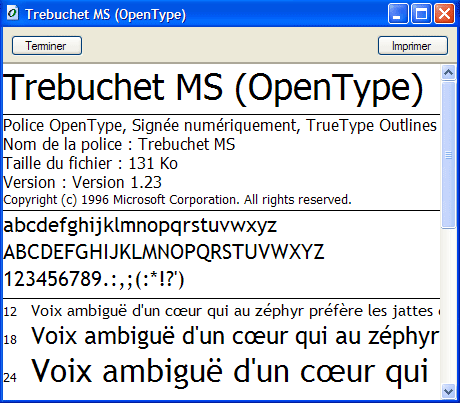Click the scroll down arrow
The height and width of the screenshot is (403, 460).
(449, 391)
